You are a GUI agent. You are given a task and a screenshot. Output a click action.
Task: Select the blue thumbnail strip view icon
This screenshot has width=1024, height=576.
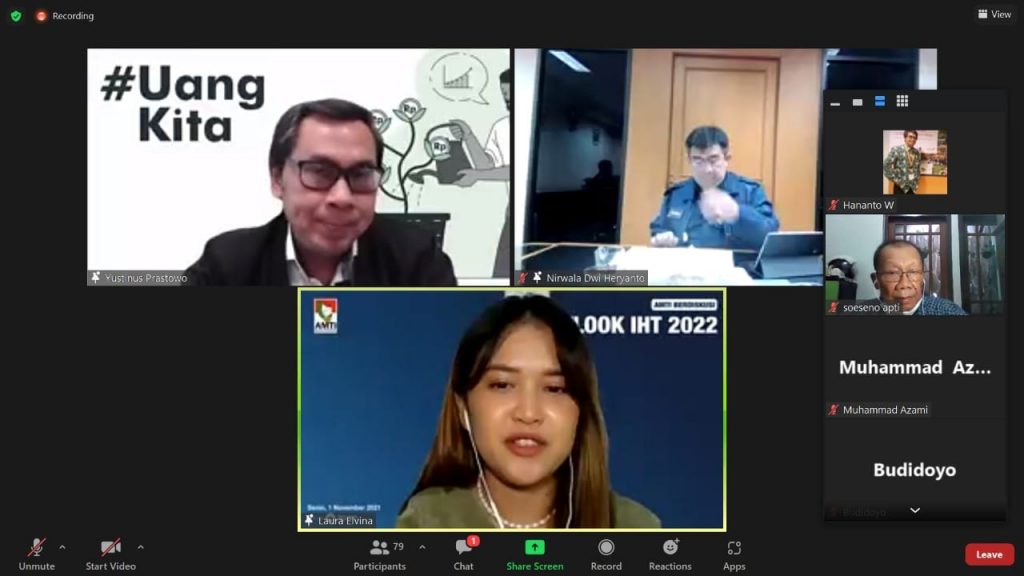880,101
